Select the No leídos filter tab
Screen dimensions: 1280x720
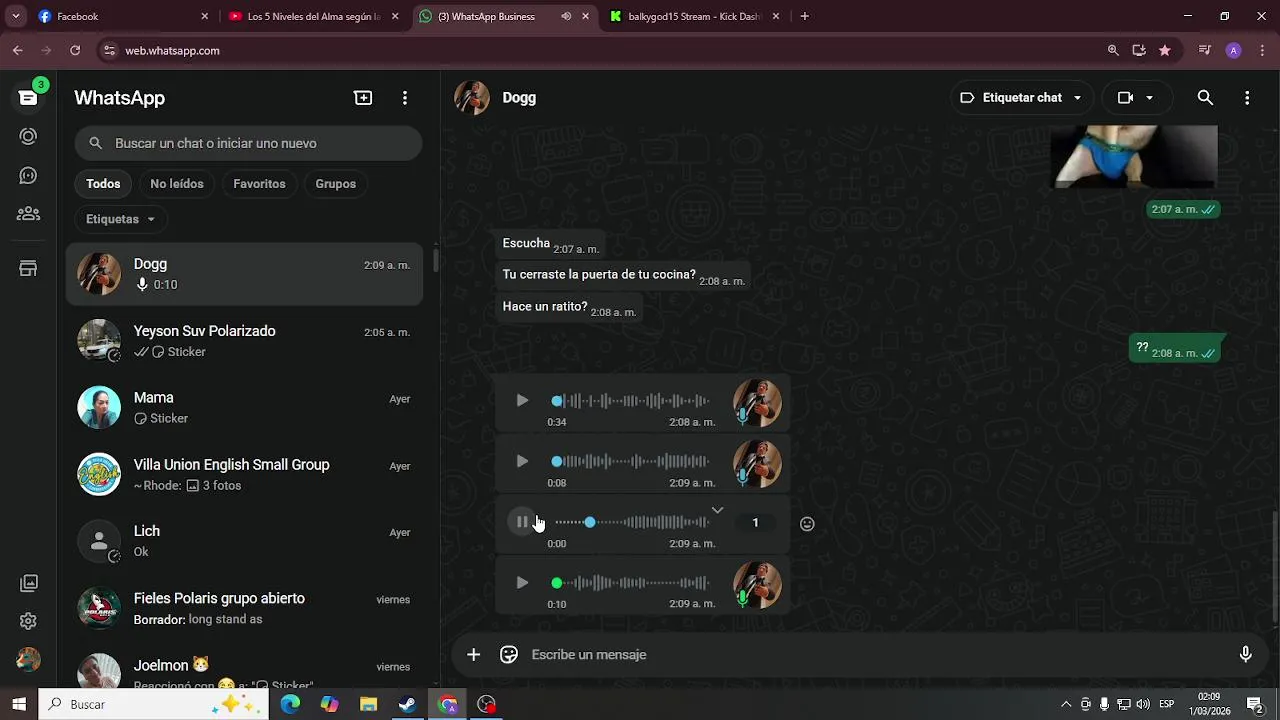pos(177,184)
